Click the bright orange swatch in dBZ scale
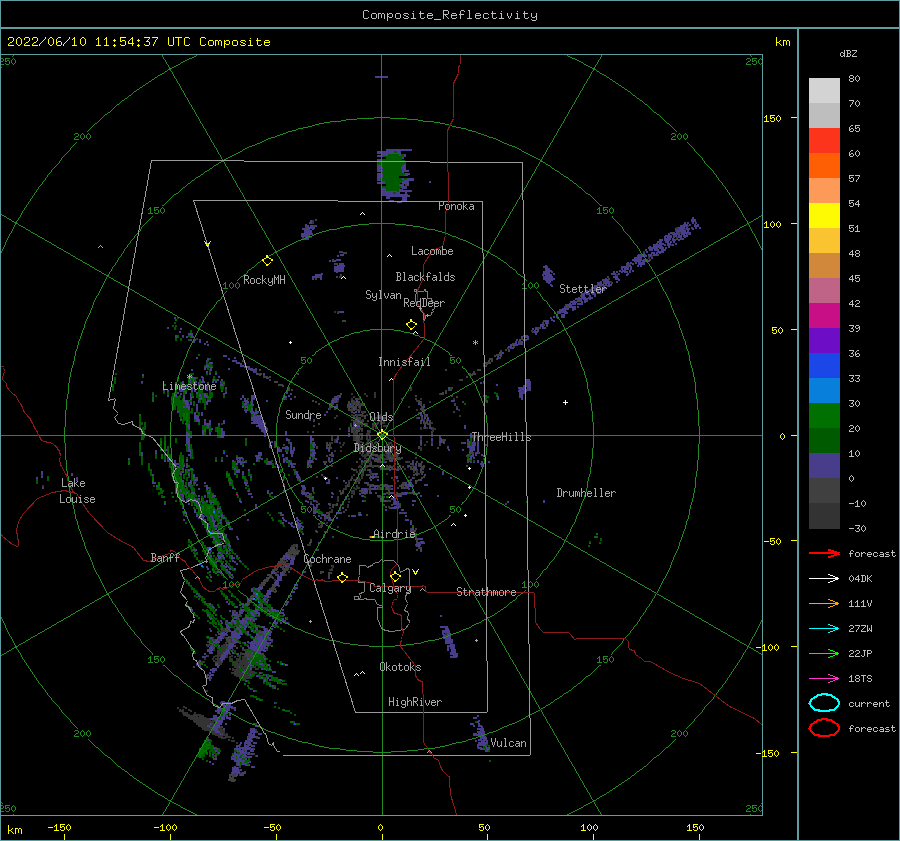The height and width of the screenshot is (841, 900). click(x=824, y=166)
